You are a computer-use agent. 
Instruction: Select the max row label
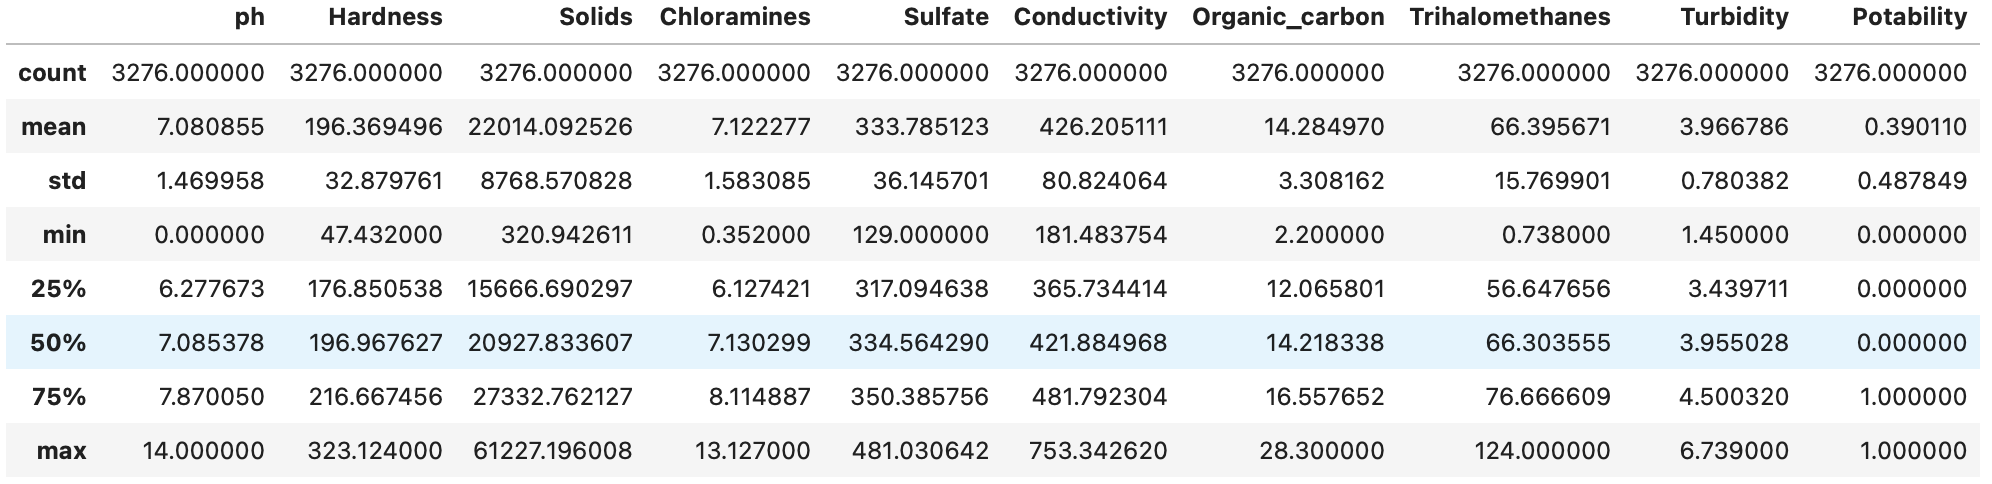point(62,451)
